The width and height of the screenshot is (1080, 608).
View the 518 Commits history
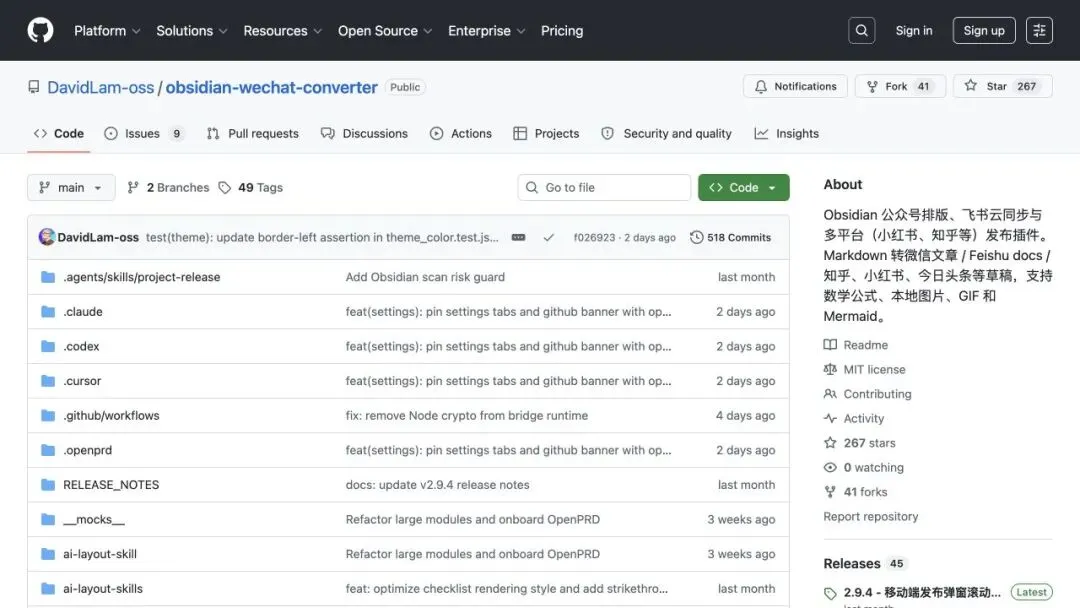(x=730, y=238)
